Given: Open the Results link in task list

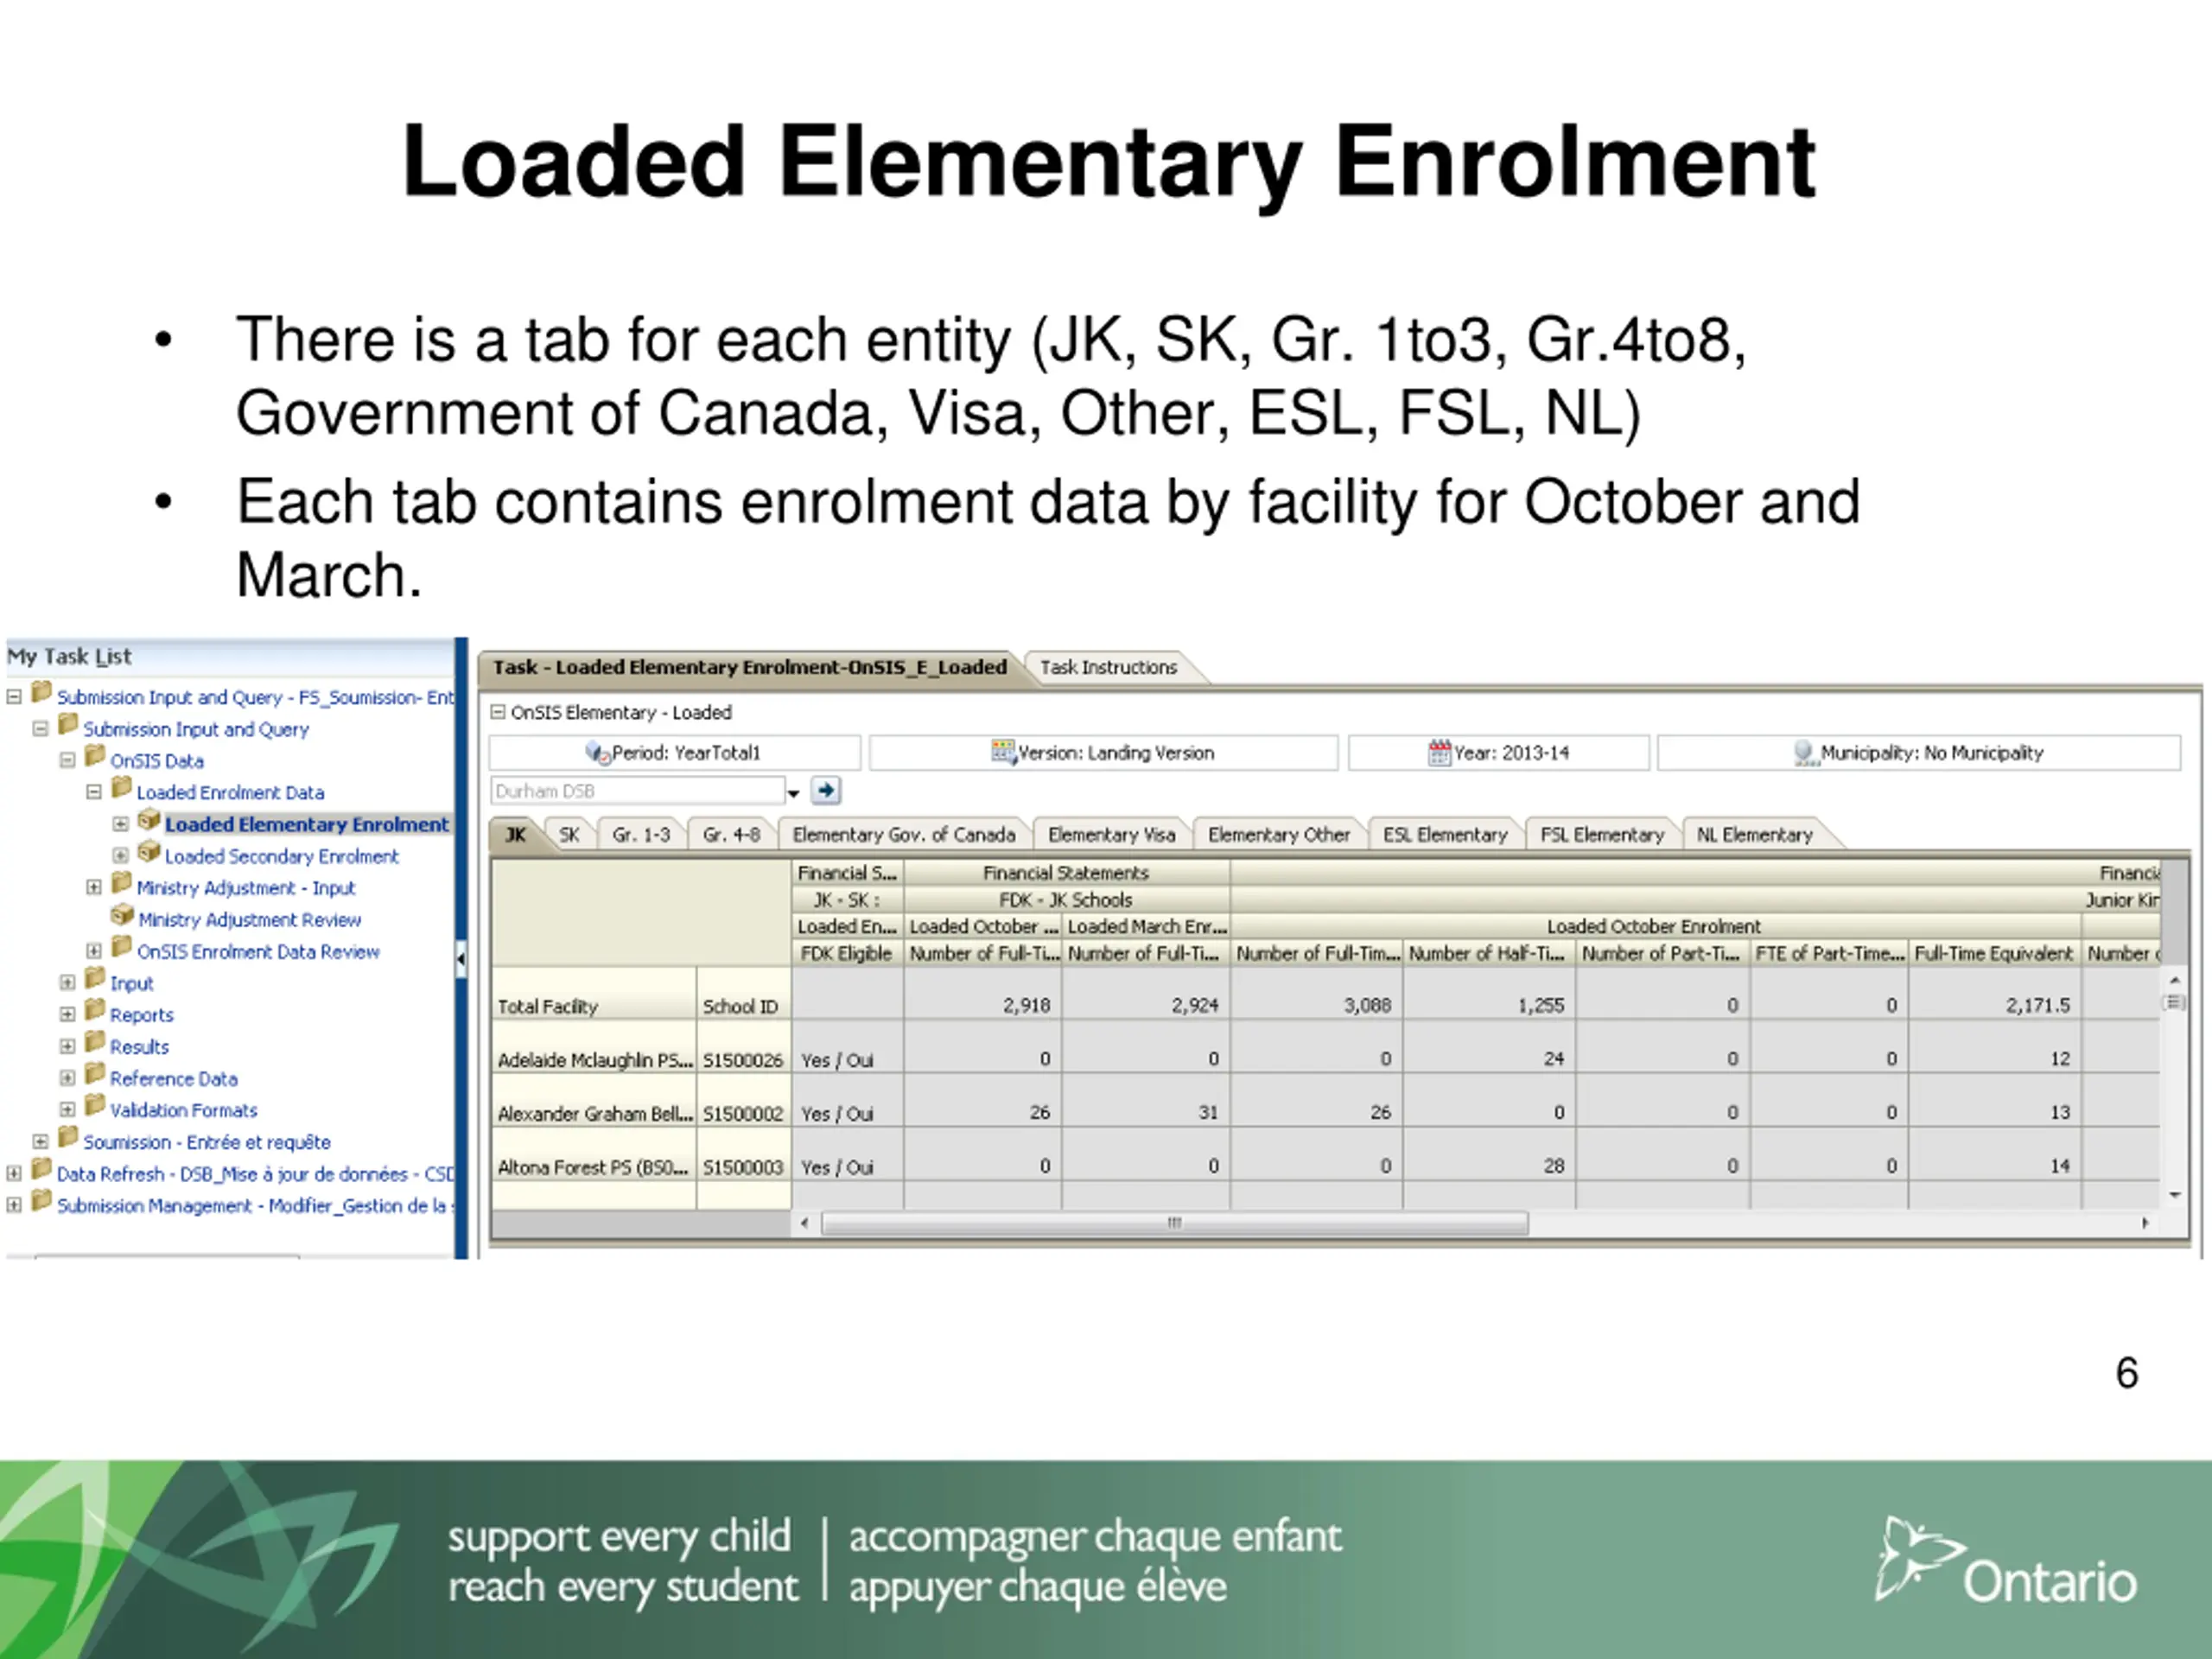Looking at the screenshot, I should (x=139, y=1046).
